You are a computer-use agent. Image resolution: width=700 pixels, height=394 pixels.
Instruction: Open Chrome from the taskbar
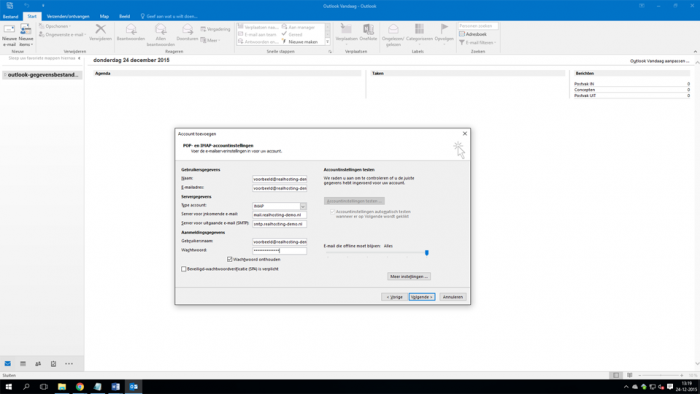[79, 387]
